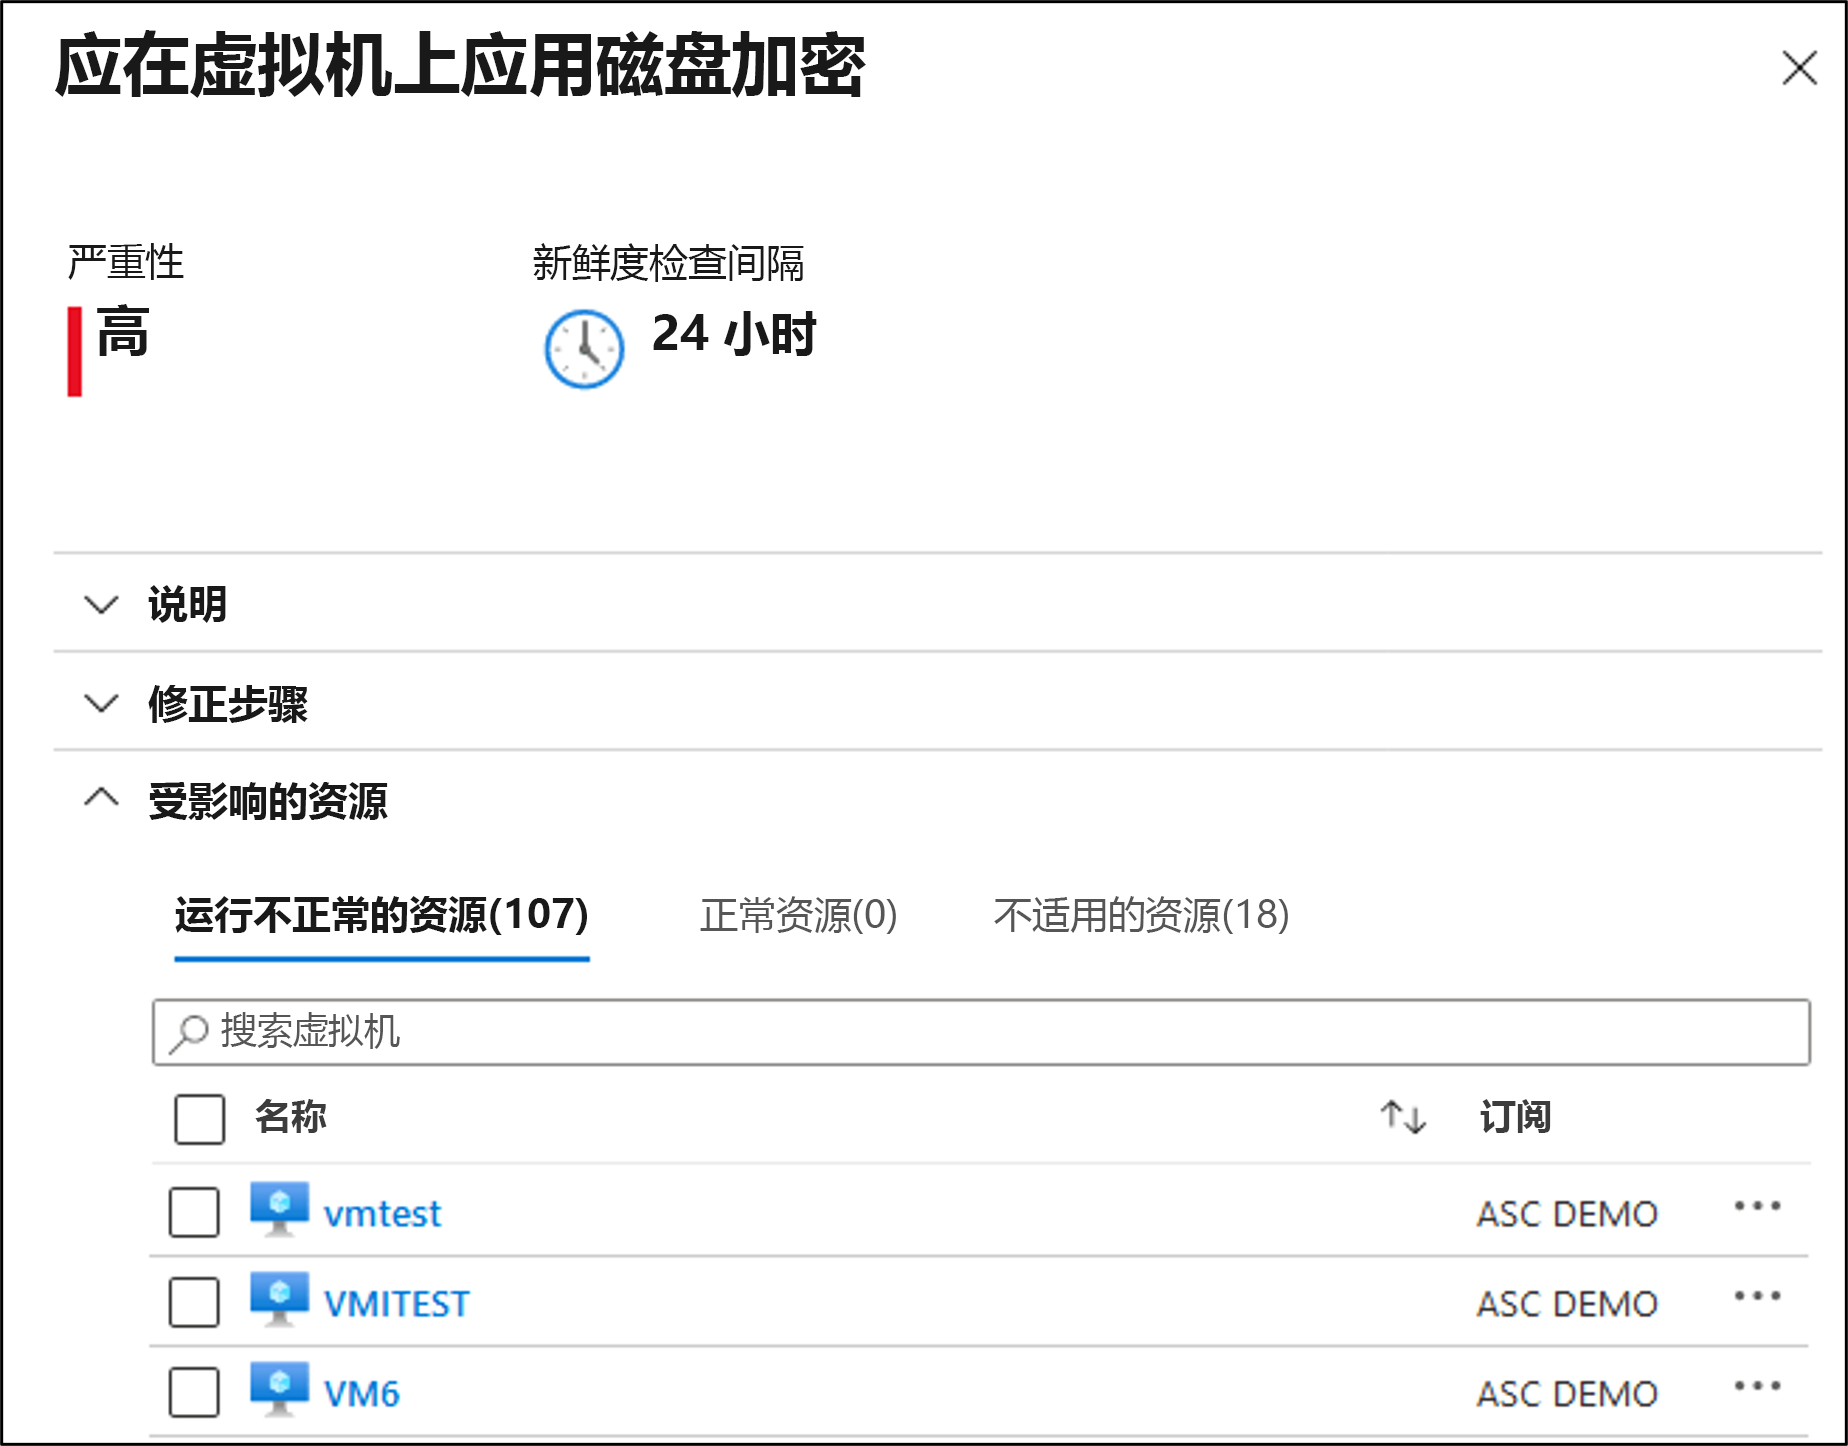Expand the 修正步骤 section chevron
The height and width of the screenshot is (1446, 1848).
point(101,703)
